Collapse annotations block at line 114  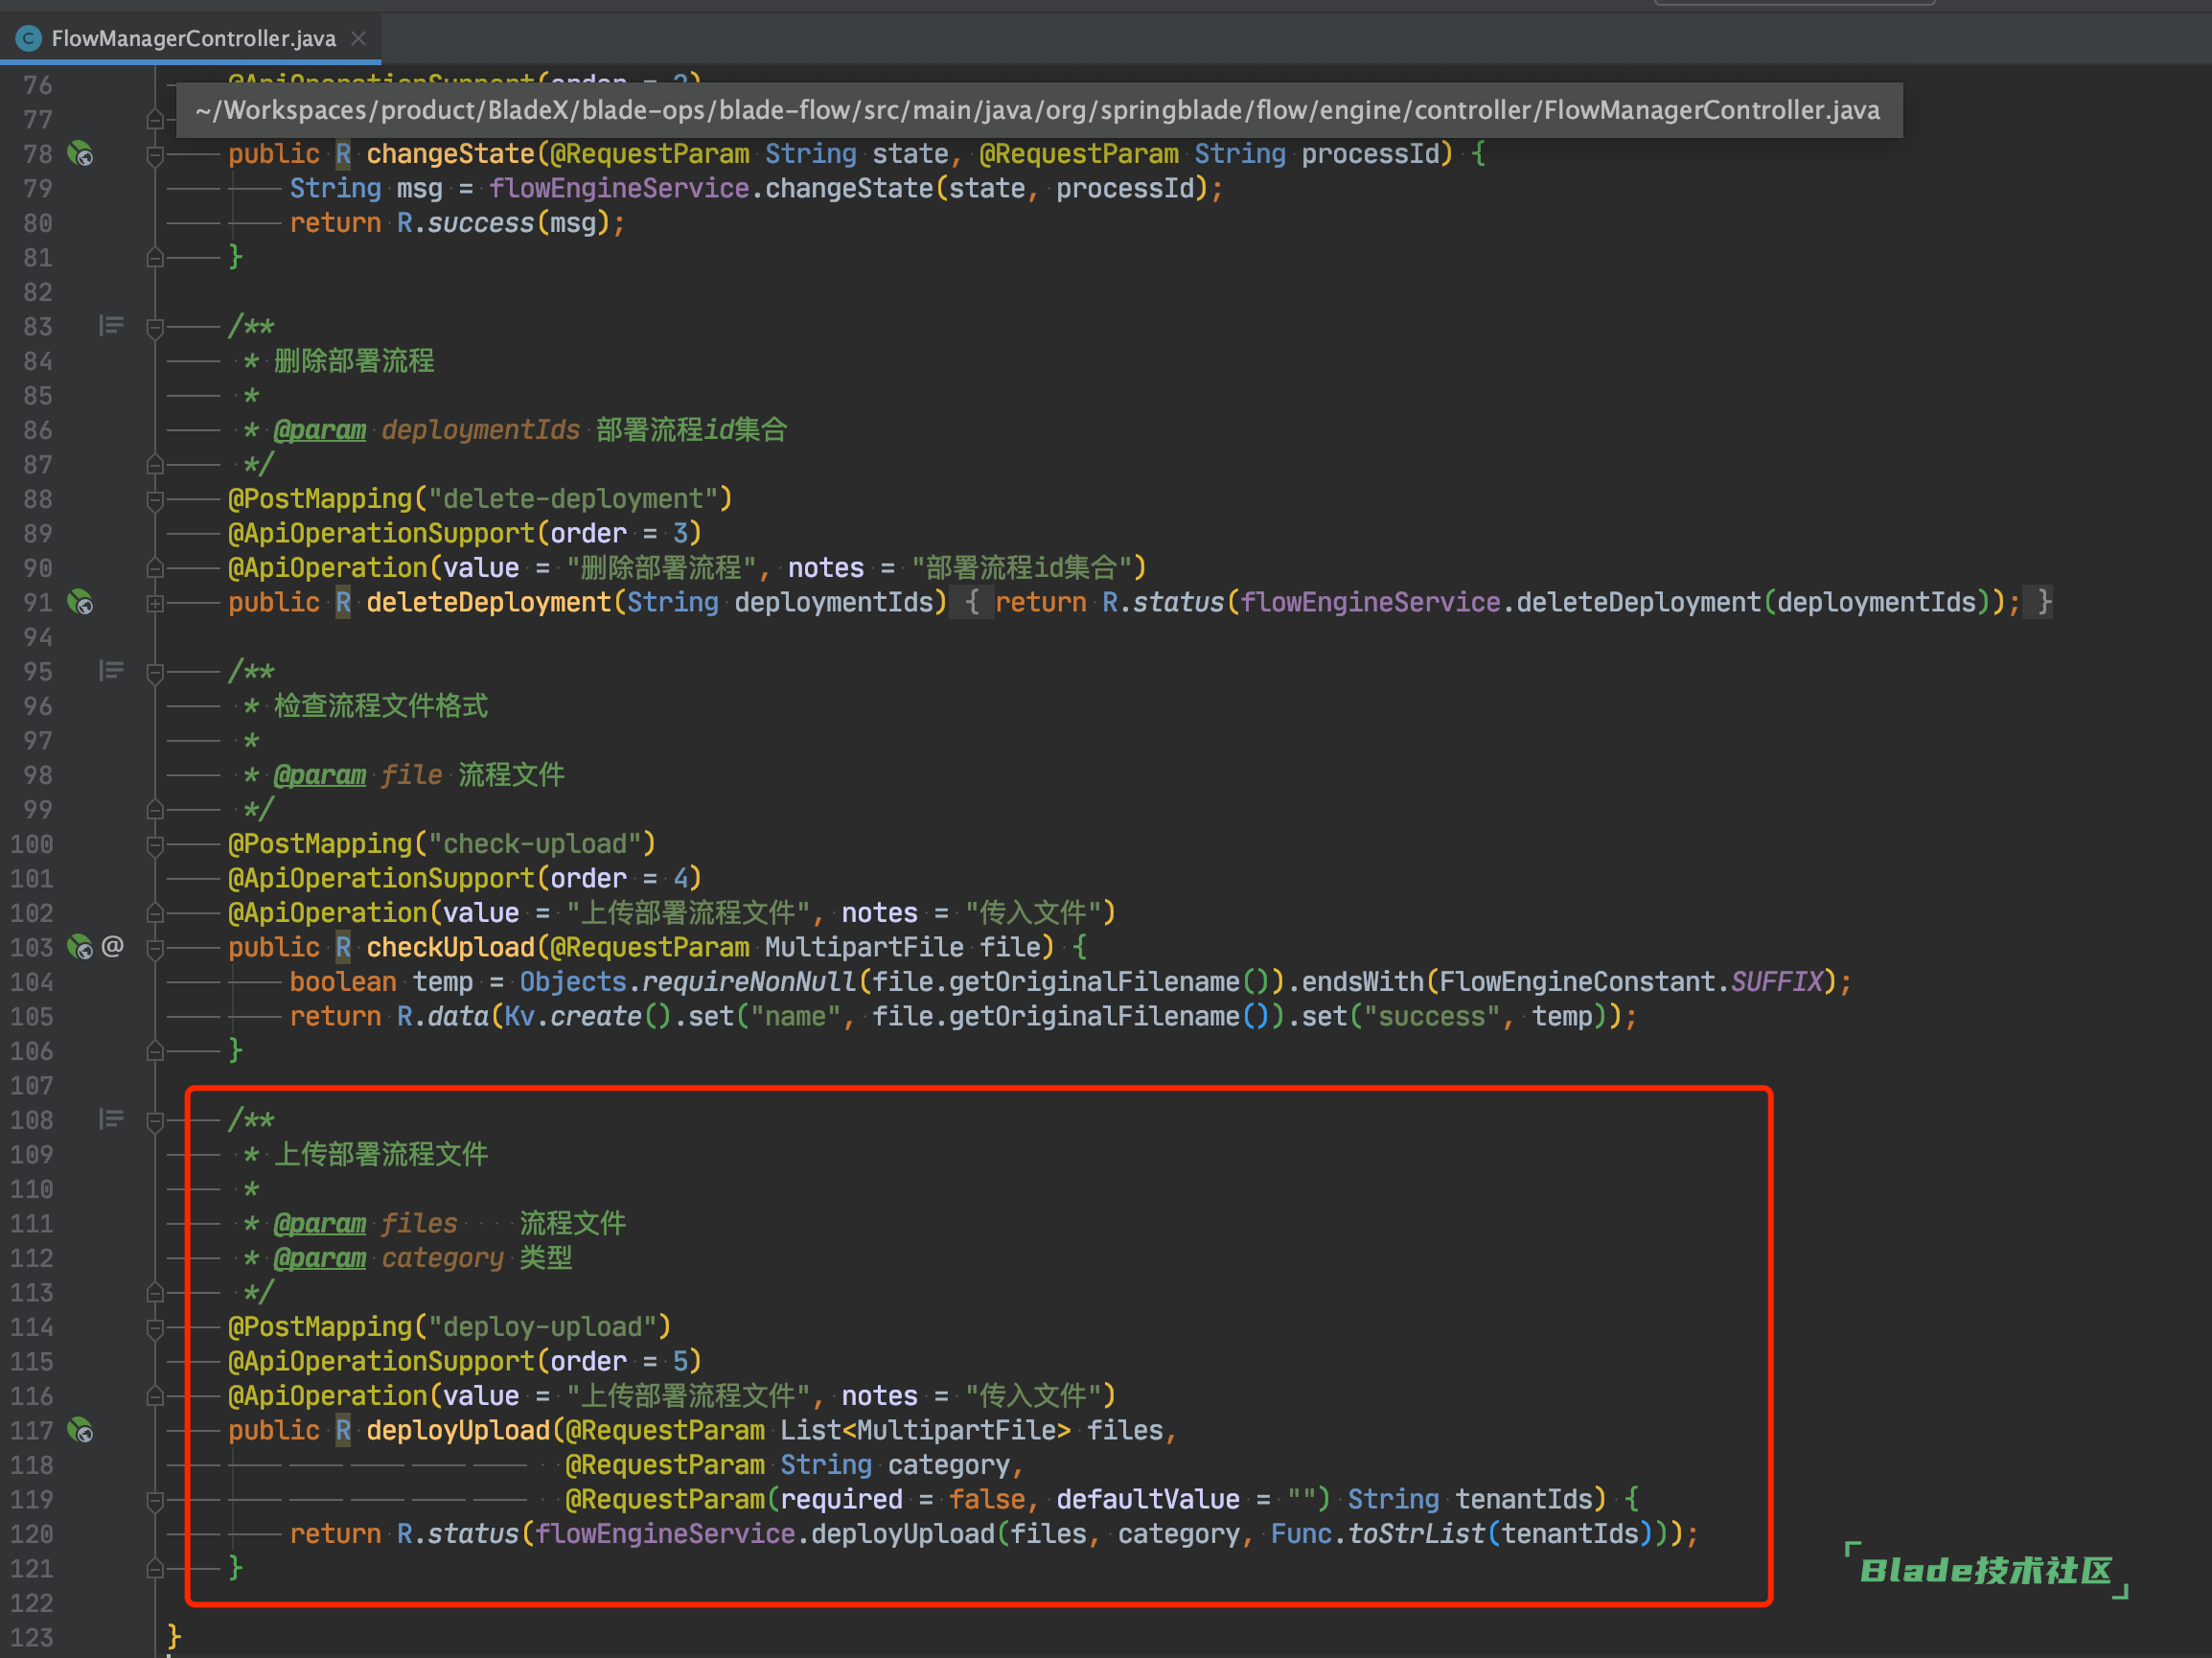point(155,1327)
